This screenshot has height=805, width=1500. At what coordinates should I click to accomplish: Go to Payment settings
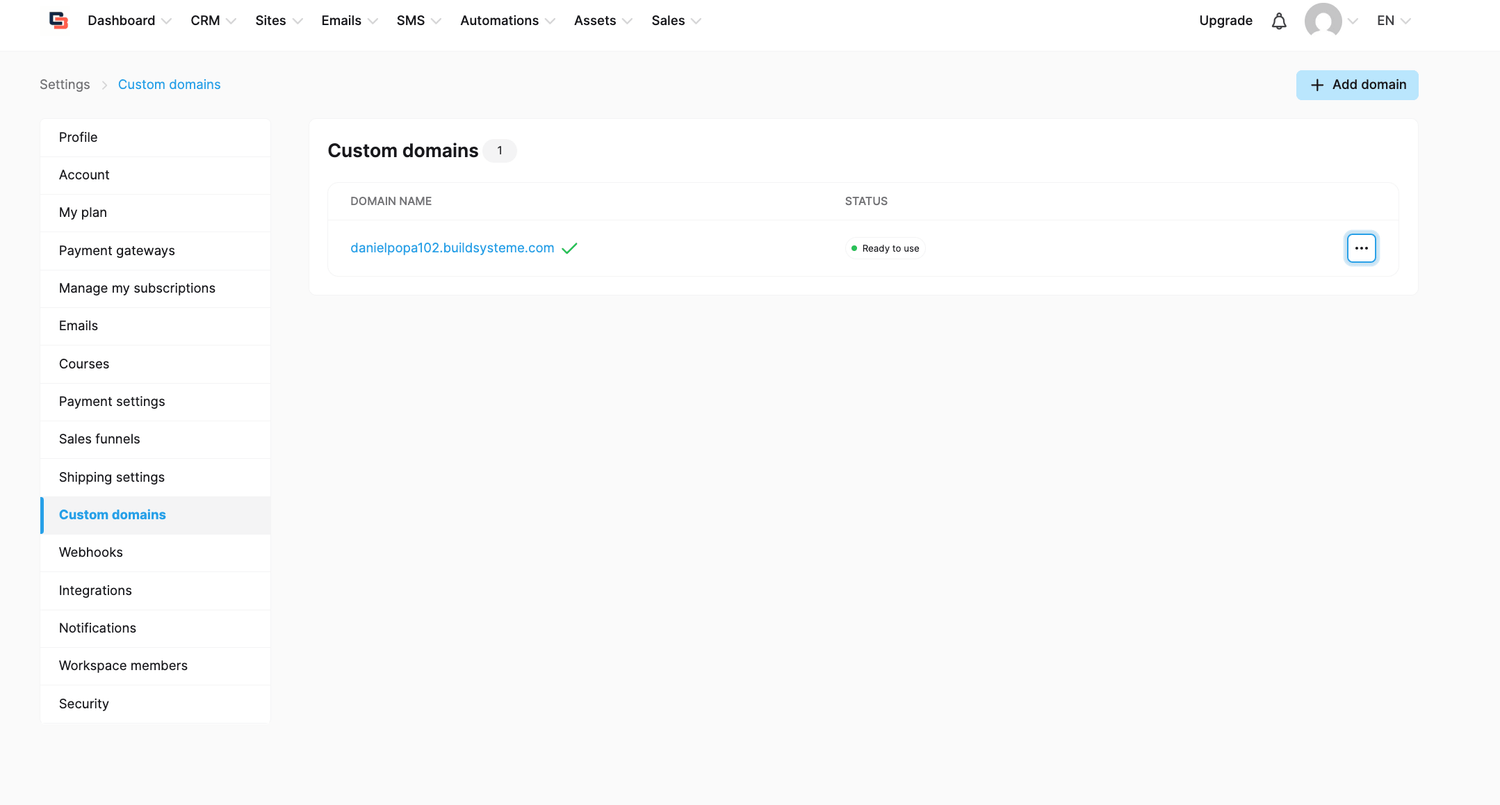pos(155,402)
